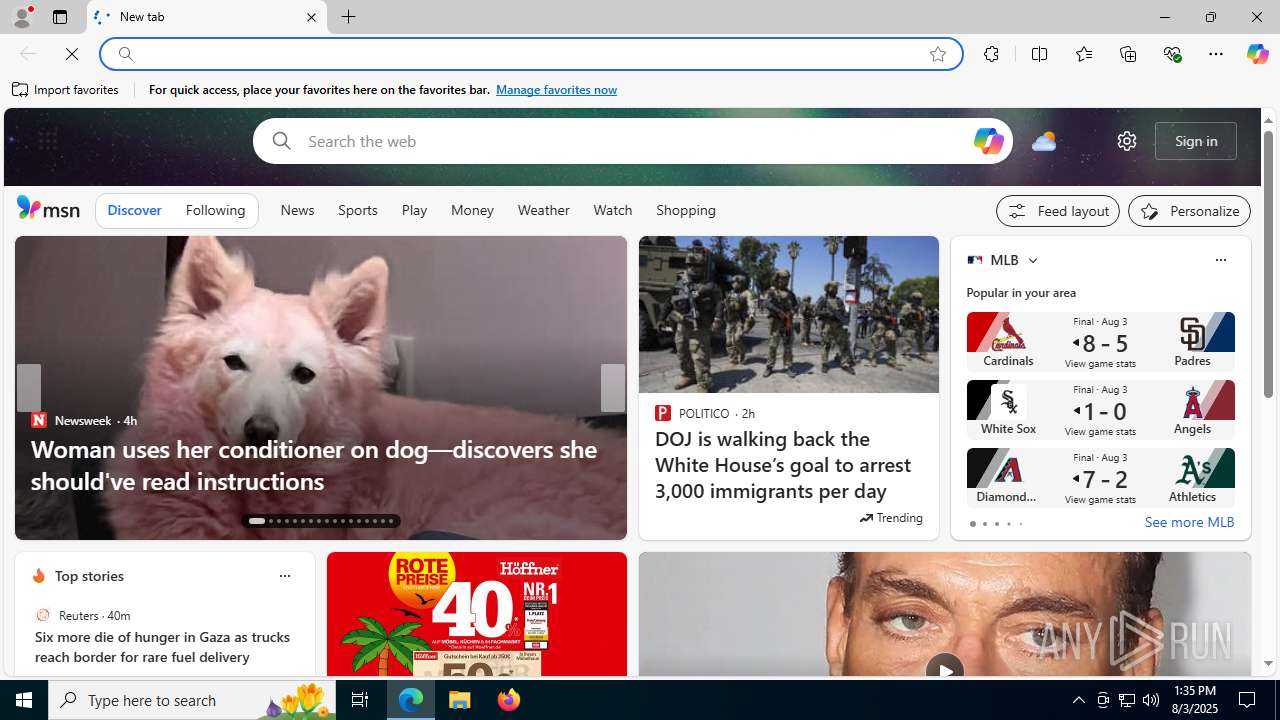
Task: Open Task View in taskbar
Action: (x=360, y=700)
